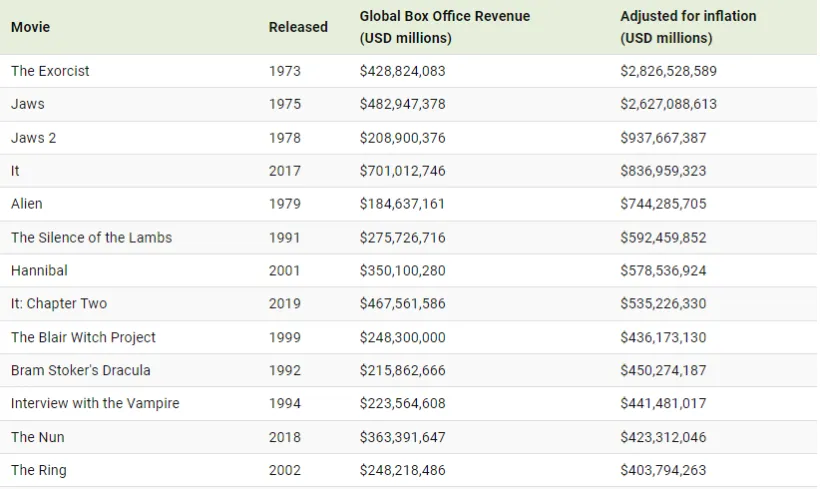Select The Nun movie title
This screenshot has width=820, height=489.
(37, 437)
